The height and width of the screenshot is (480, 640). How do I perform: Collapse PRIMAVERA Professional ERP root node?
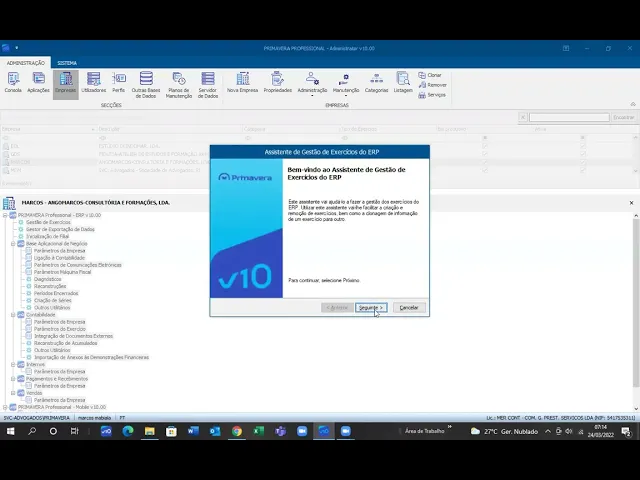click(5, 215)
